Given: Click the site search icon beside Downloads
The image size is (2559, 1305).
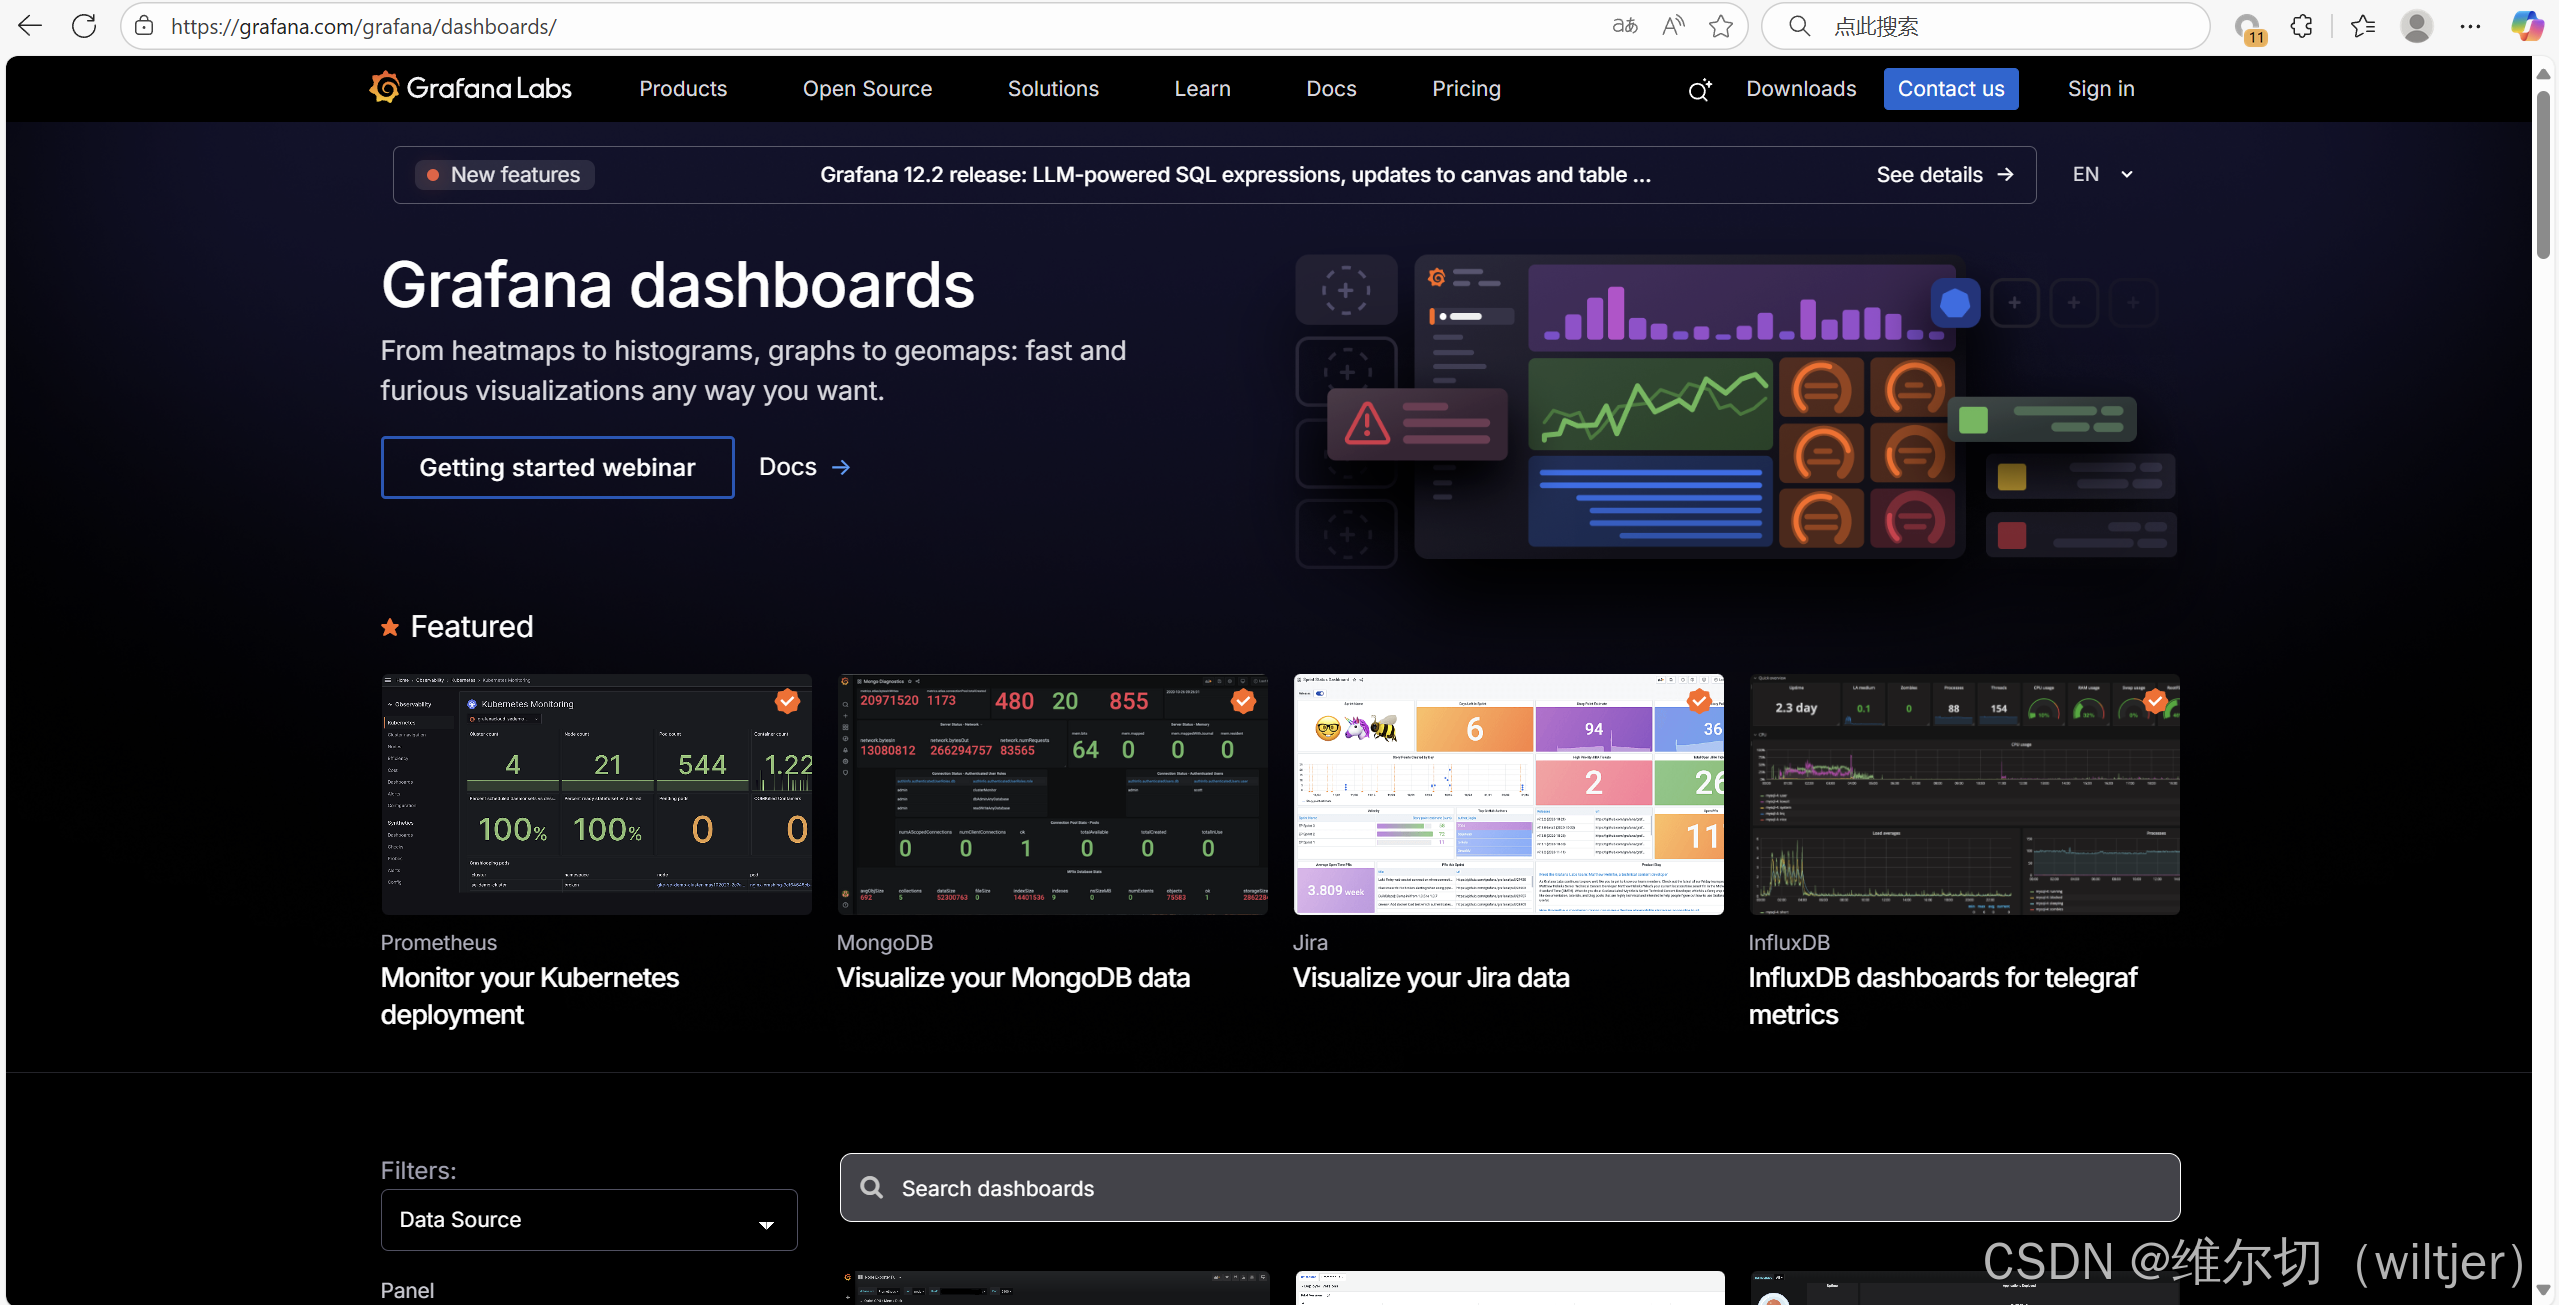Looking at the screenshot, I should pos(1699,90).
